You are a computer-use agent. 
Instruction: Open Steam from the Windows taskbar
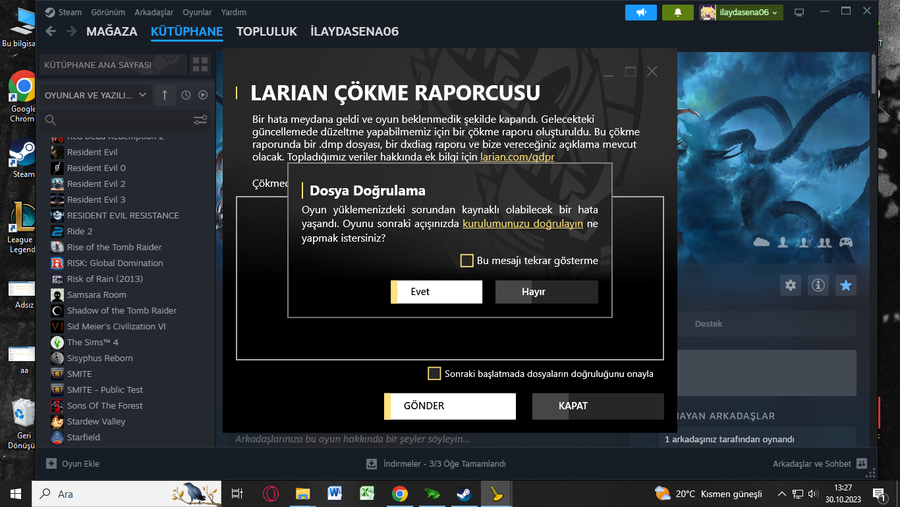click(x=464, y=494)
